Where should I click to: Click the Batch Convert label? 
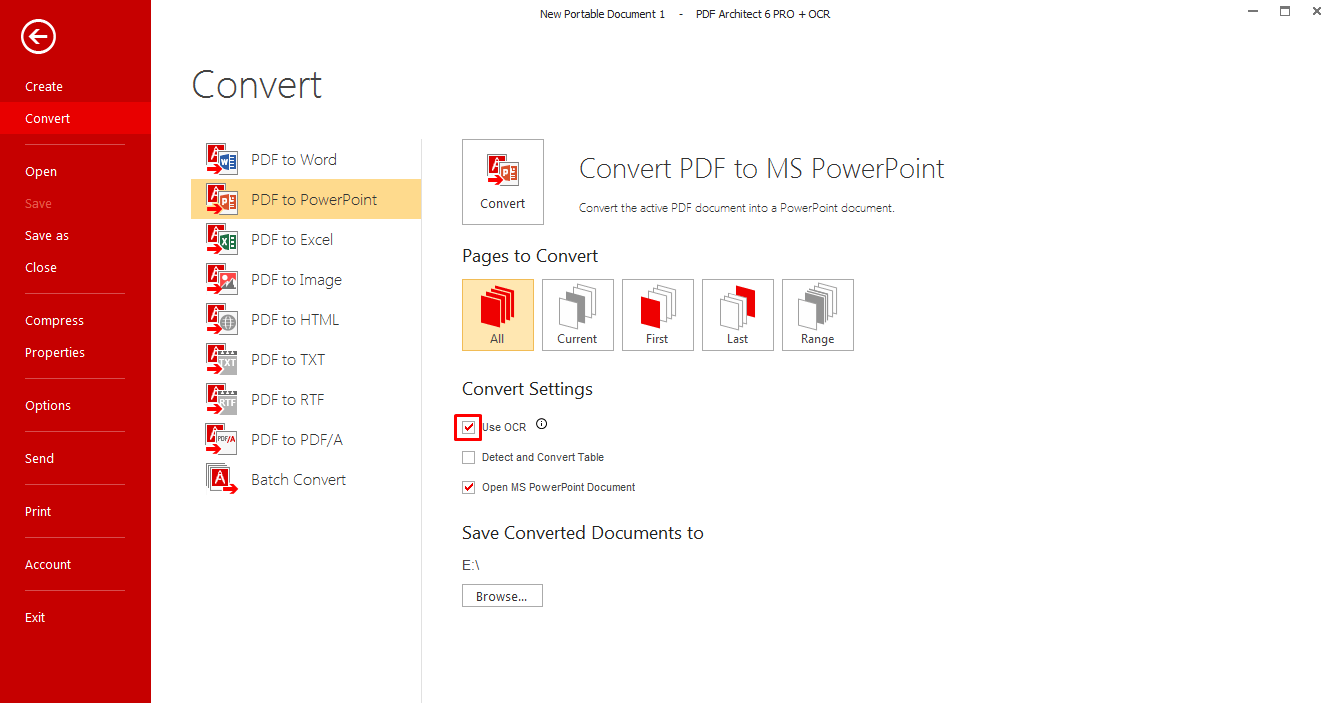[298, 480]
